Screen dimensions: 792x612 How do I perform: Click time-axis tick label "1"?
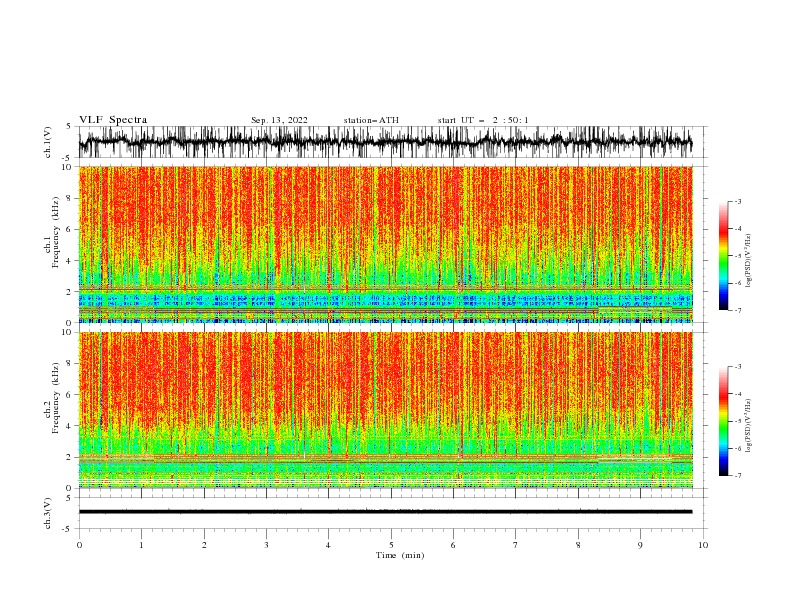[141, 545]
